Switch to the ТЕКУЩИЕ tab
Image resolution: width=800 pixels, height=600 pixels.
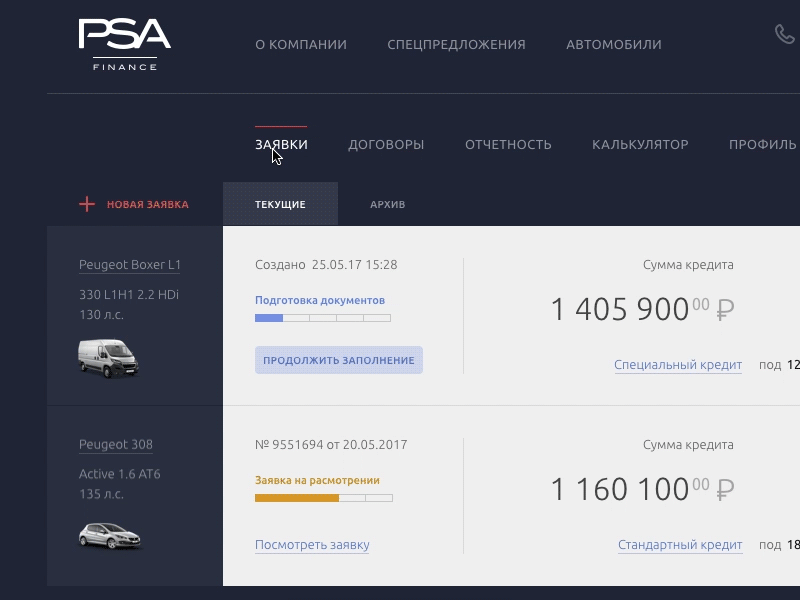click(x=280, y=203)
